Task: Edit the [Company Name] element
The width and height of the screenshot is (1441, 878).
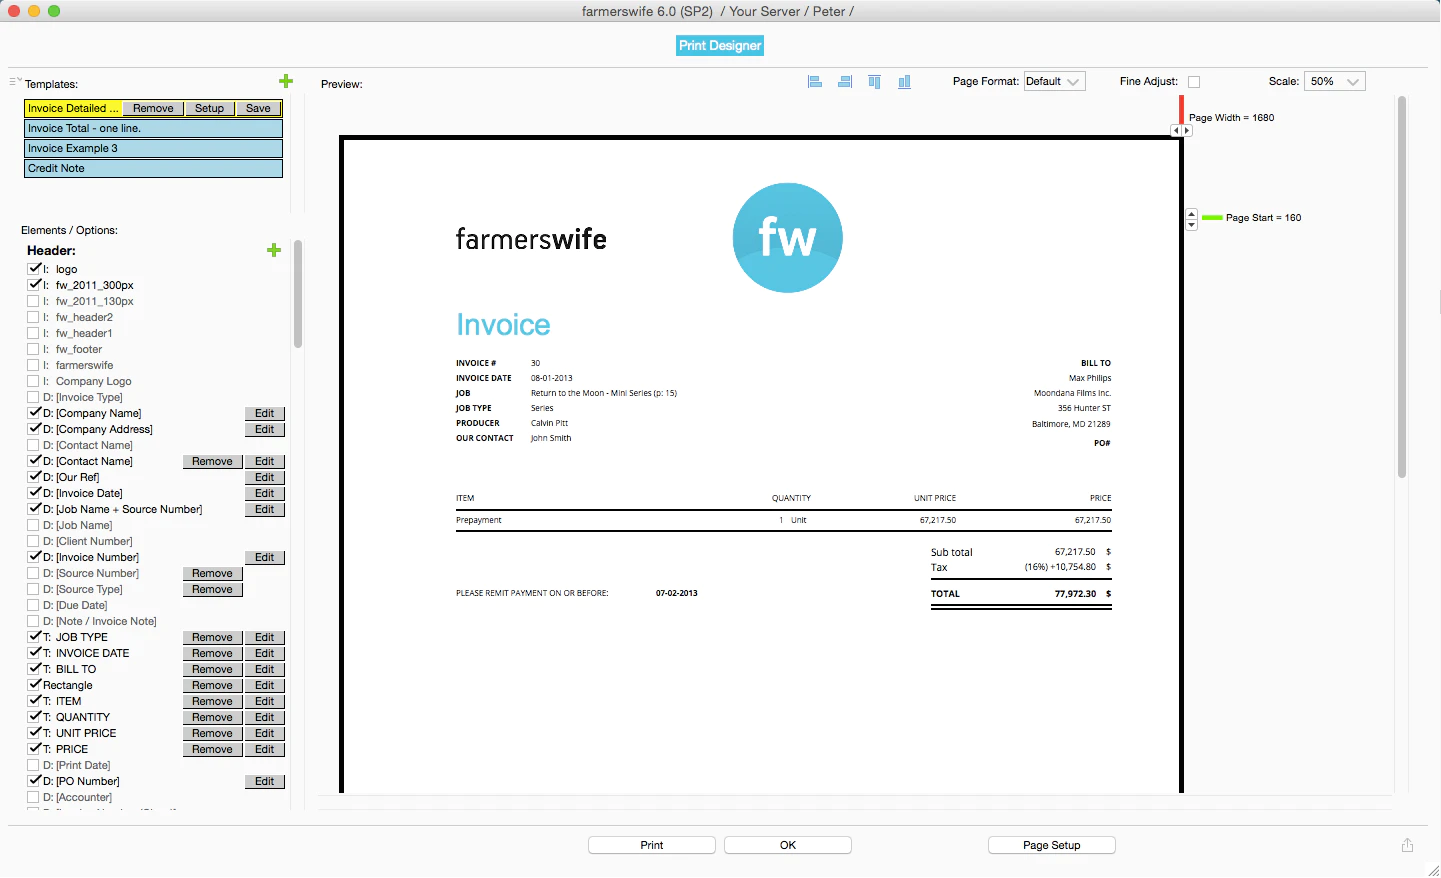Action: click(x=265, y=413)
